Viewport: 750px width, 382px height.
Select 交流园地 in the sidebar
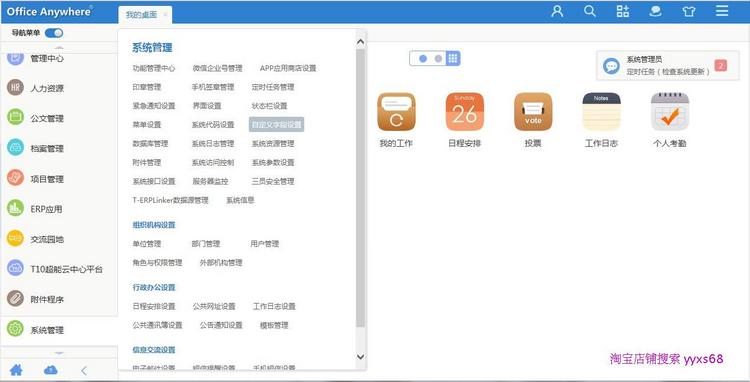(x=47, y=239)
